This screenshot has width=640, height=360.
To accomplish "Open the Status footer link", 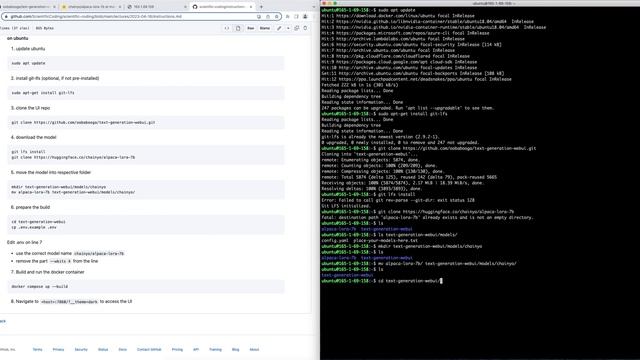I will pos(103,349).
